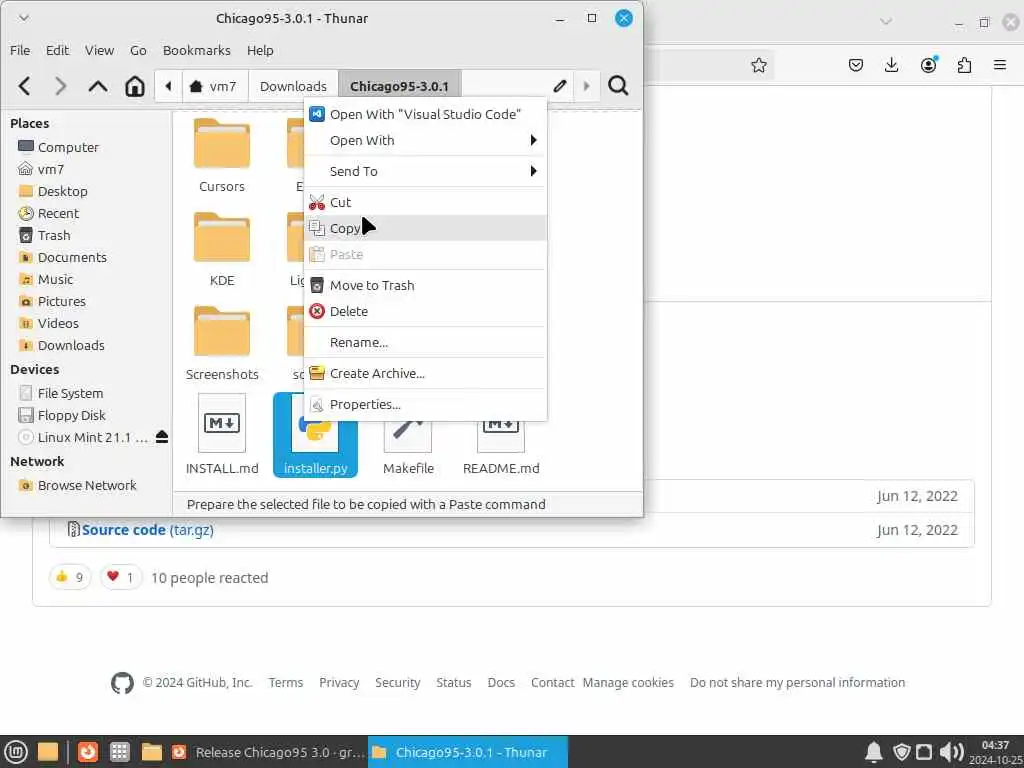Click the Chicago95-3.0.1 Thunar taskbar item

coord(468,752)
